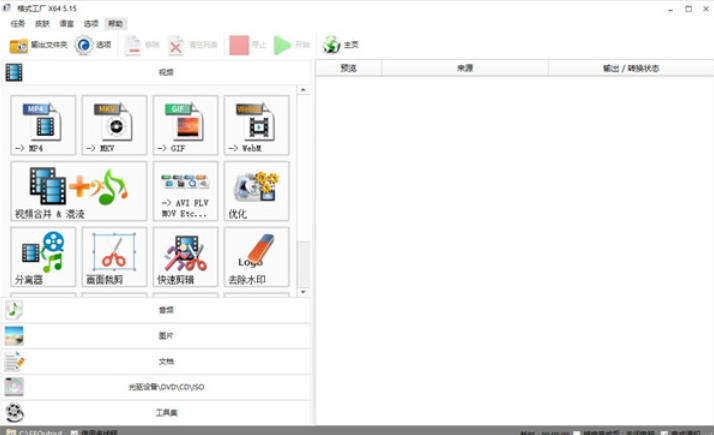Choose the -> MKV conversion icon

[114, 125]
